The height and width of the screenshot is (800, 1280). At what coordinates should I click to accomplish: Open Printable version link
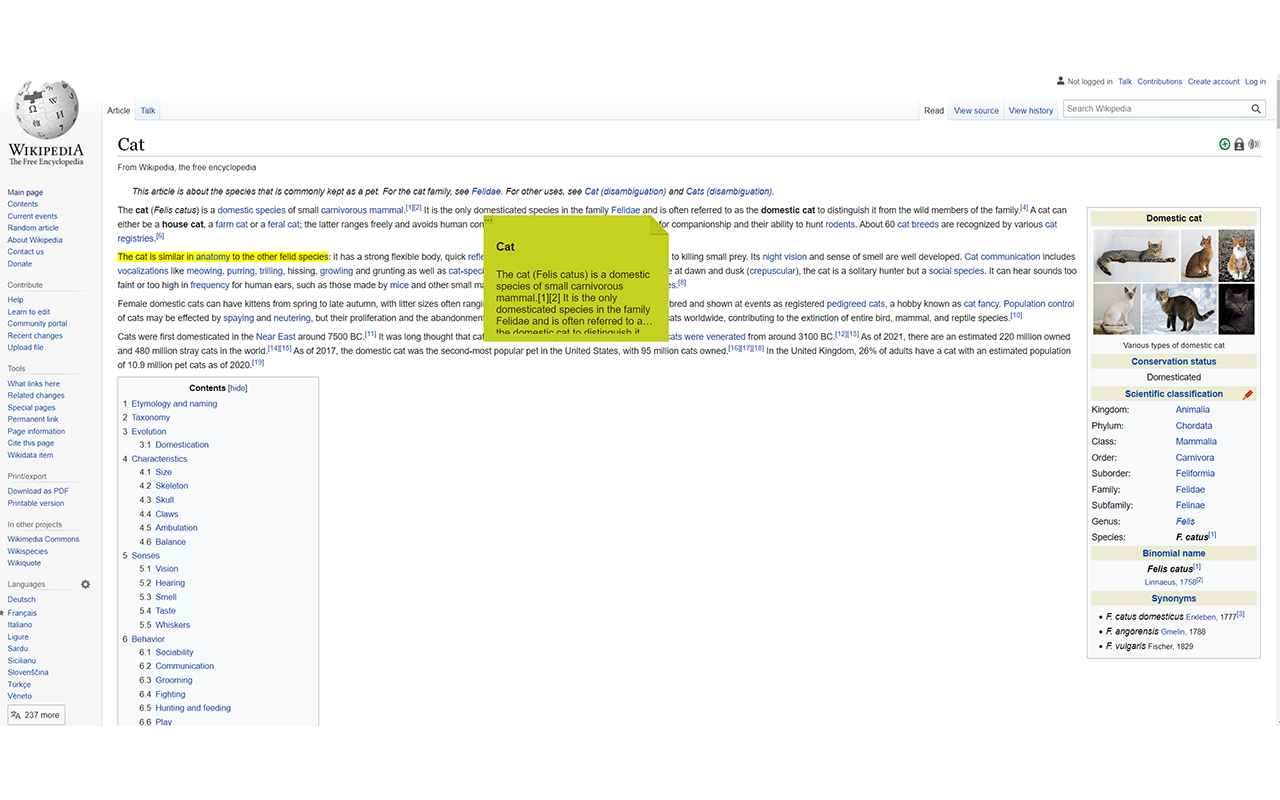[x=36, y=503]
